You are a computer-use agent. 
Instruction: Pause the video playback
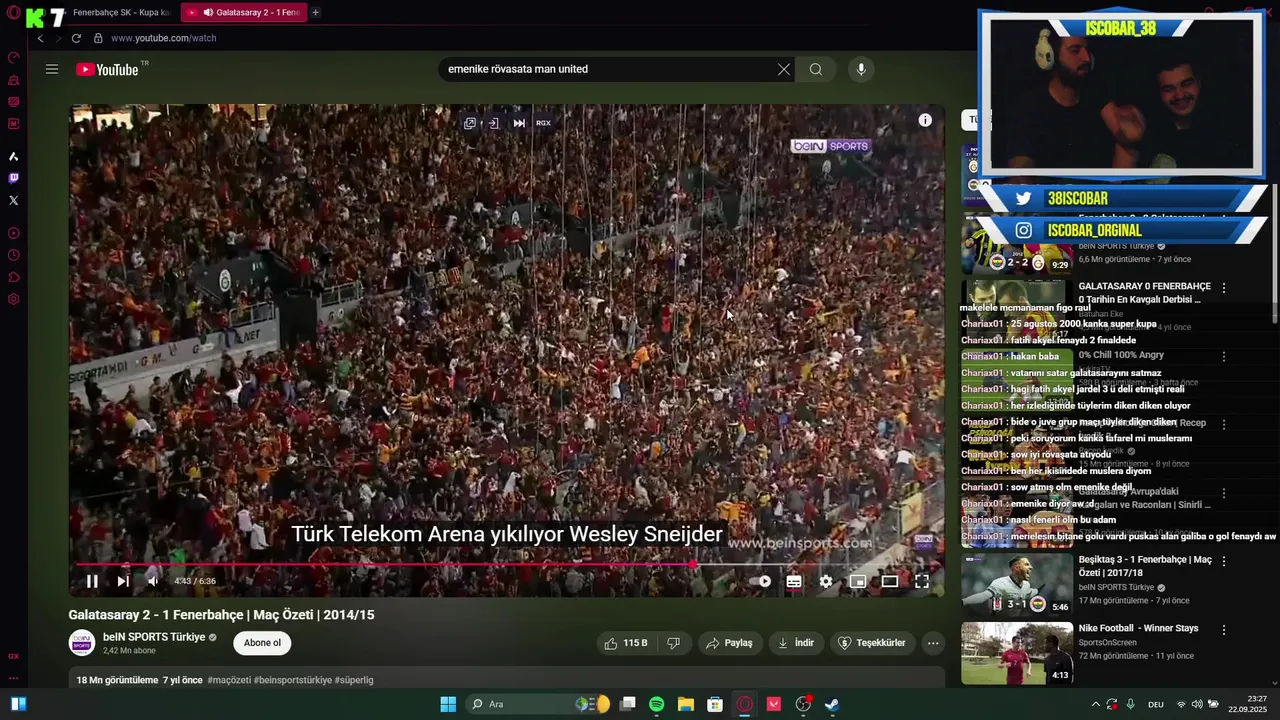point(92,581)
